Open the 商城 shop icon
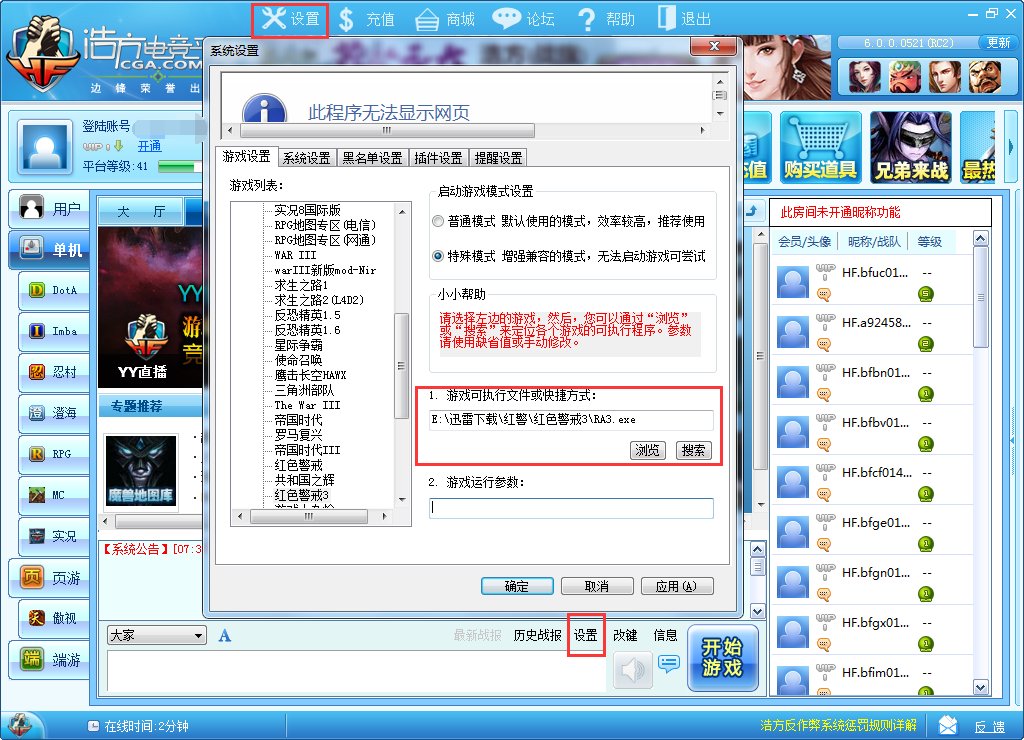Screen dimensions: 1024x740 (x=427, y=19)
